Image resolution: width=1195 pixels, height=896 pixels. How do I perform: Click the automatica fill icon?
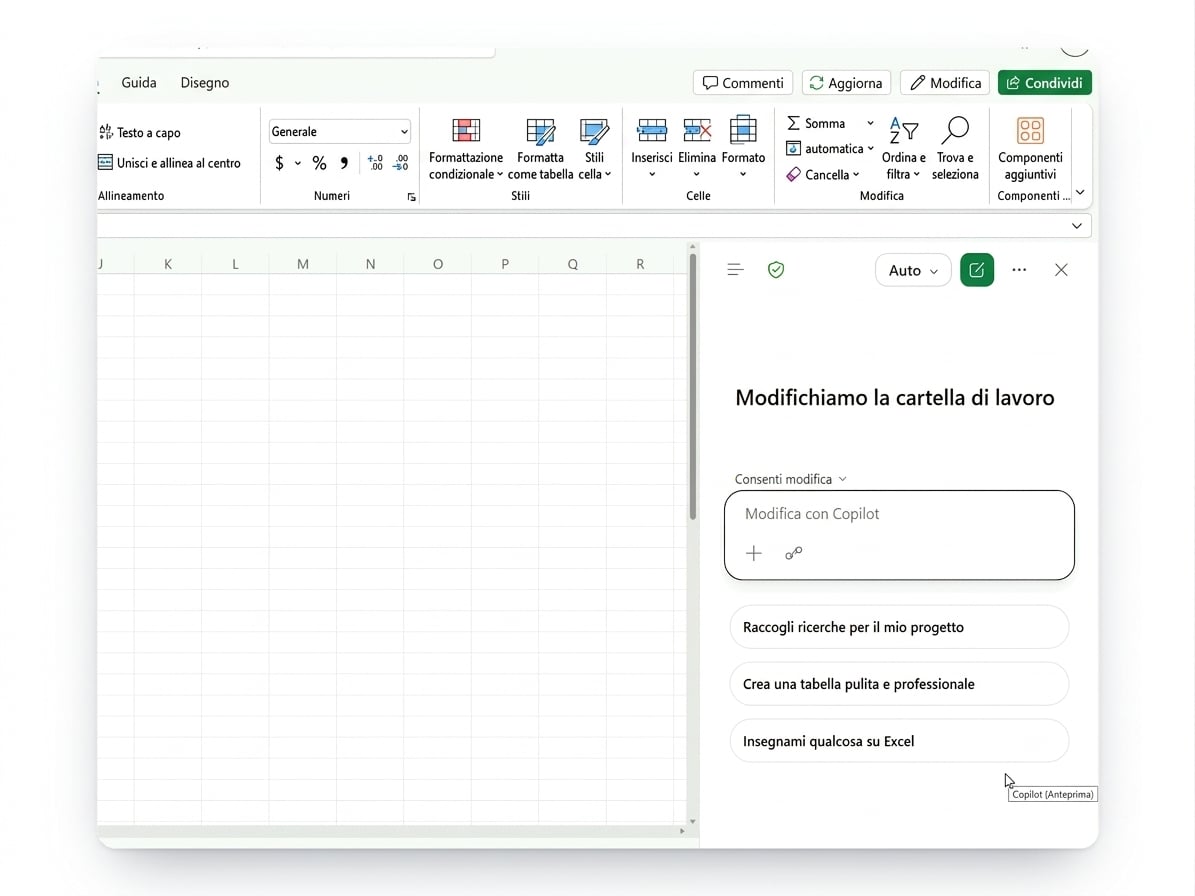tap(793, 148)
